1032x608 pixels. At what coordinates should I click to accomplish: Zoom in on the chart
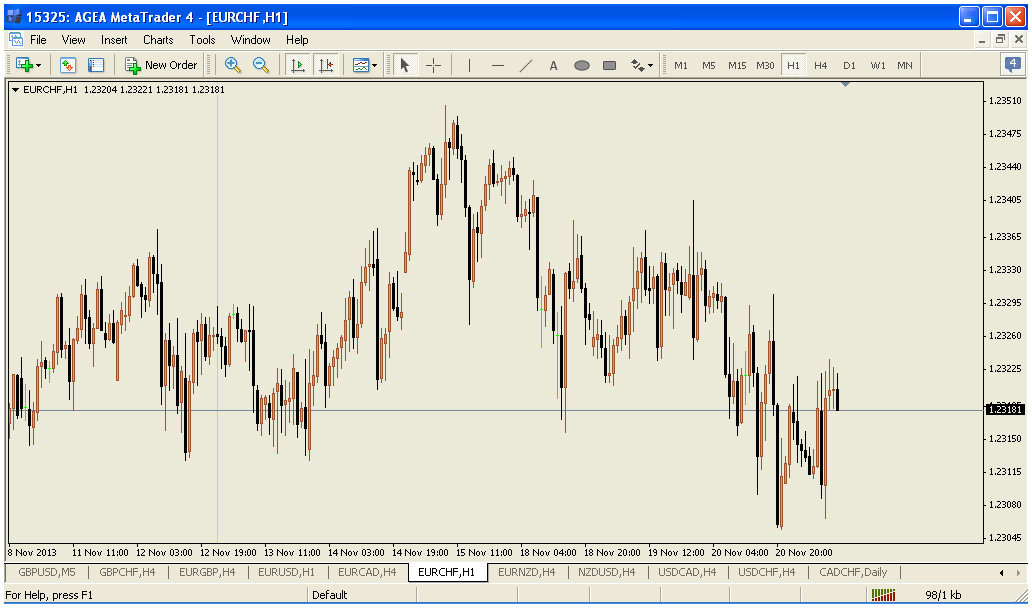232,65
